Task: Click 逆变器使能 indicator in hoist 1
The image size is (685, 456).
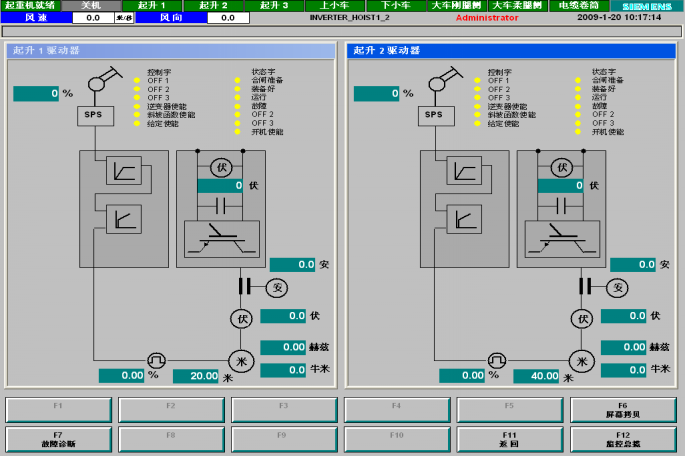Action: click(137, 106)
